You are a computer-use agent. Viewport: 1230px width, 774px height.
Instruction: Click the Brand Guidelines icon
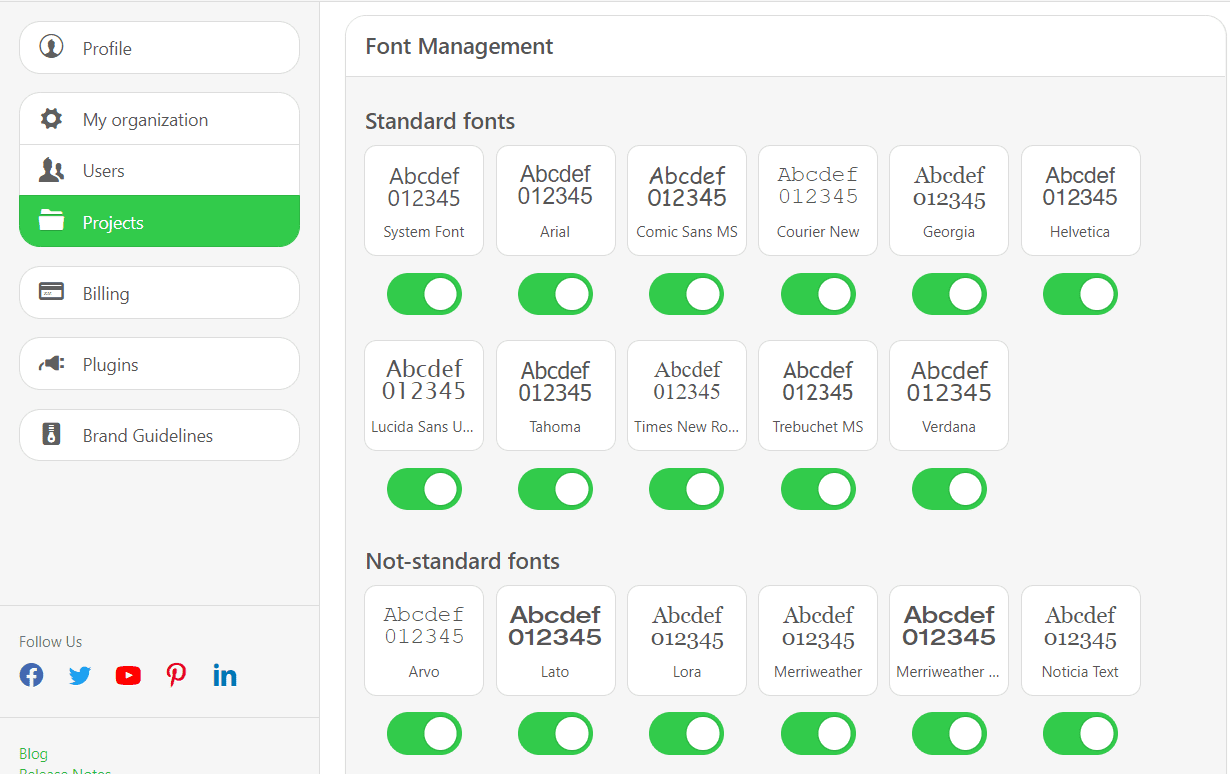coord(51,434)
